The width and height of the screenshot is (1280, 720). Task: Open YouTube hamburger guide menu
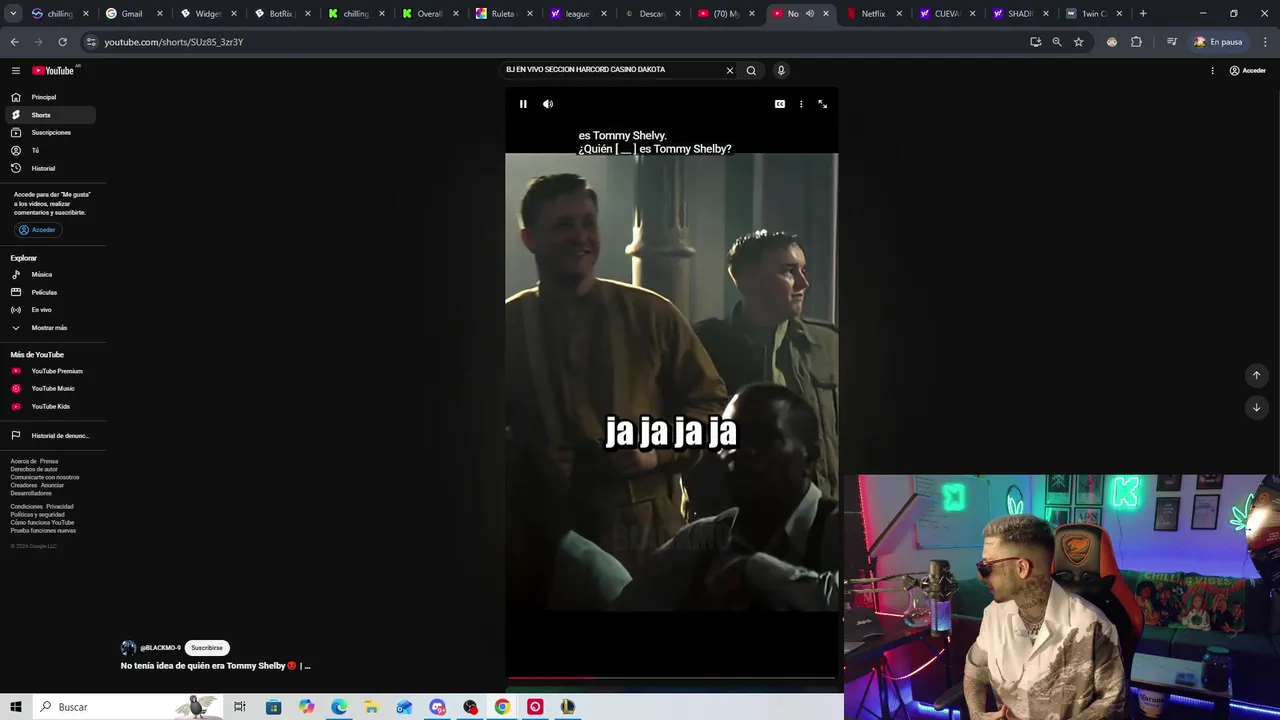pyautogui.click(x=16, y=71)
